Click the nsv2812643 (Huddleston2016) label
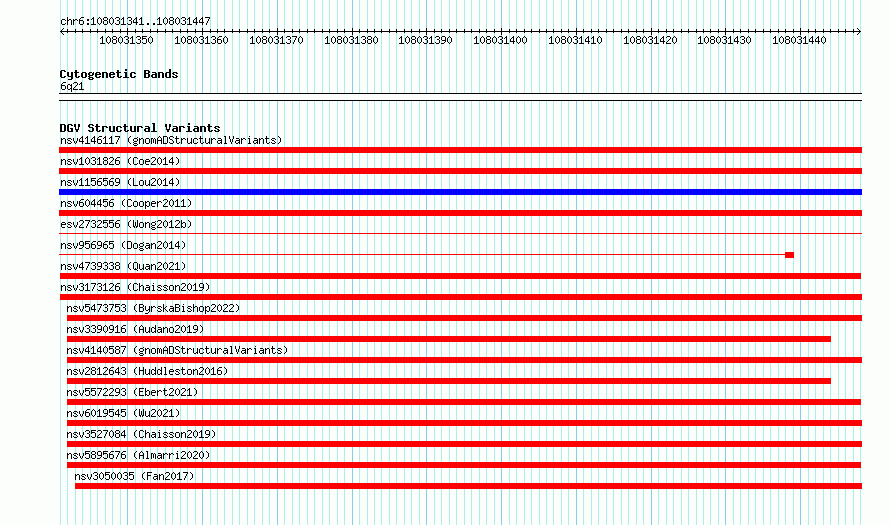Viewport: 890px width, 525px height. pos(147,371)
